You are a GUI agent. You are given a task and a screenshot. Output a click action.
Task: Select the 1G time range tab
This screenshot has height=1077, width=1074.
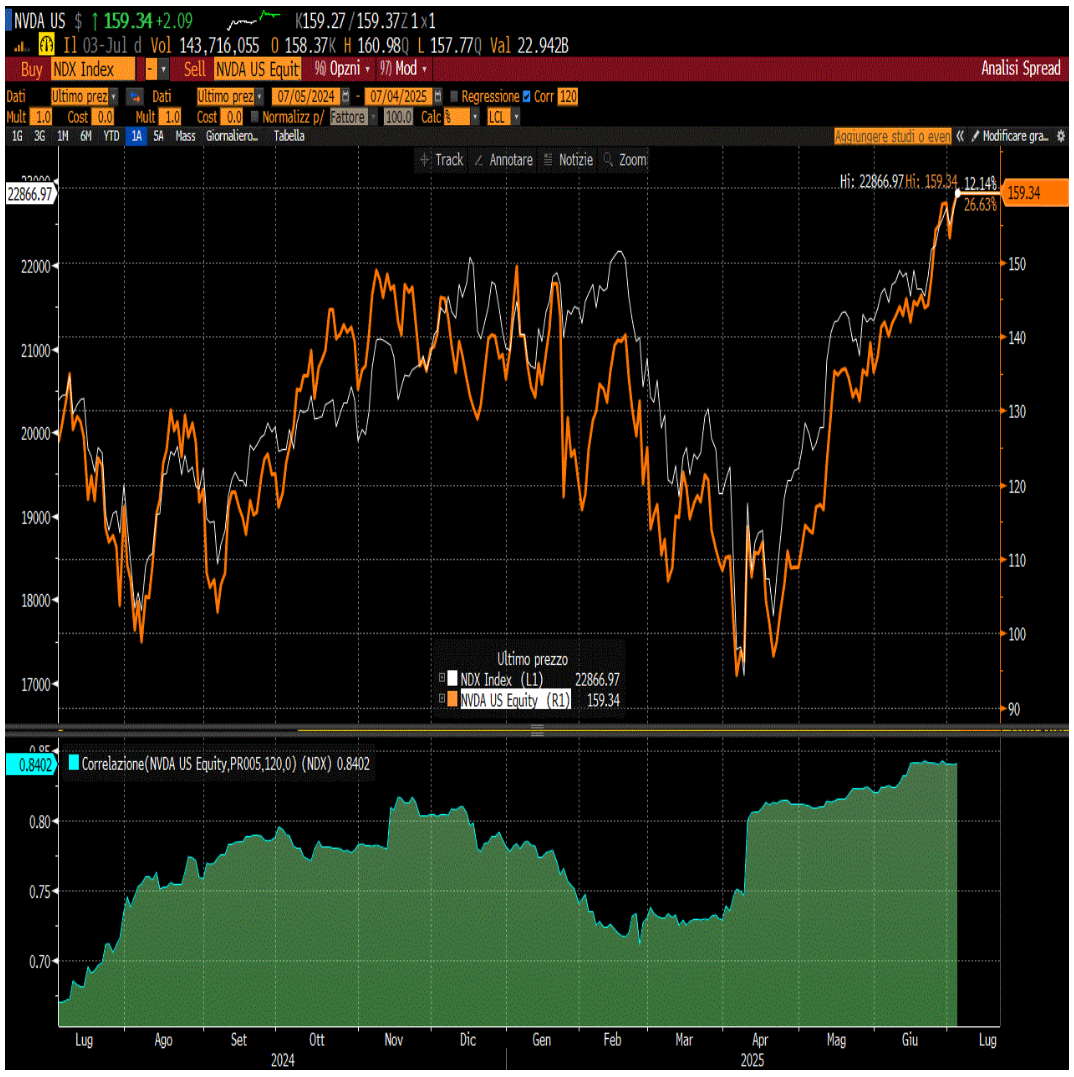[x=17, y=136]
